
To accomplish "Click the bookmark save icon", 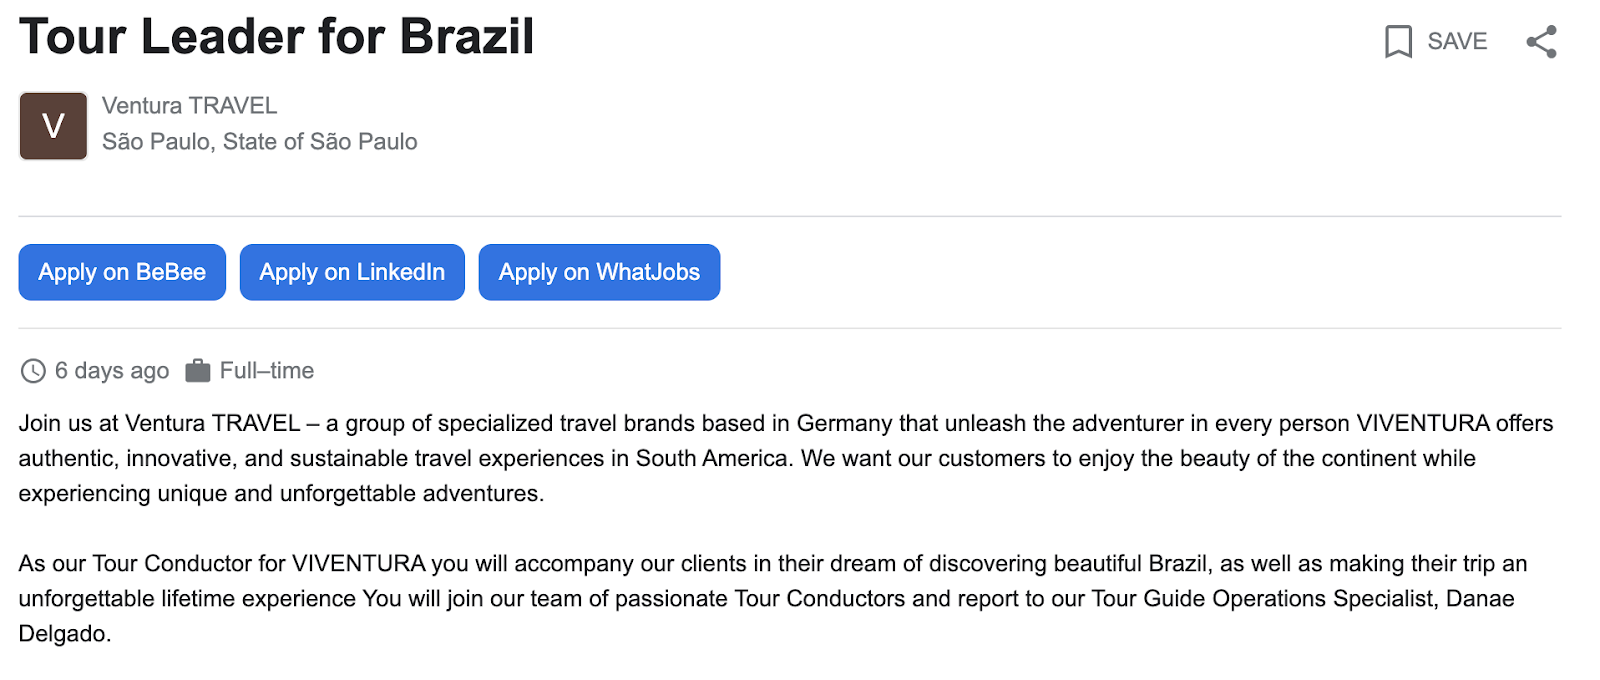I will 1397,42.
